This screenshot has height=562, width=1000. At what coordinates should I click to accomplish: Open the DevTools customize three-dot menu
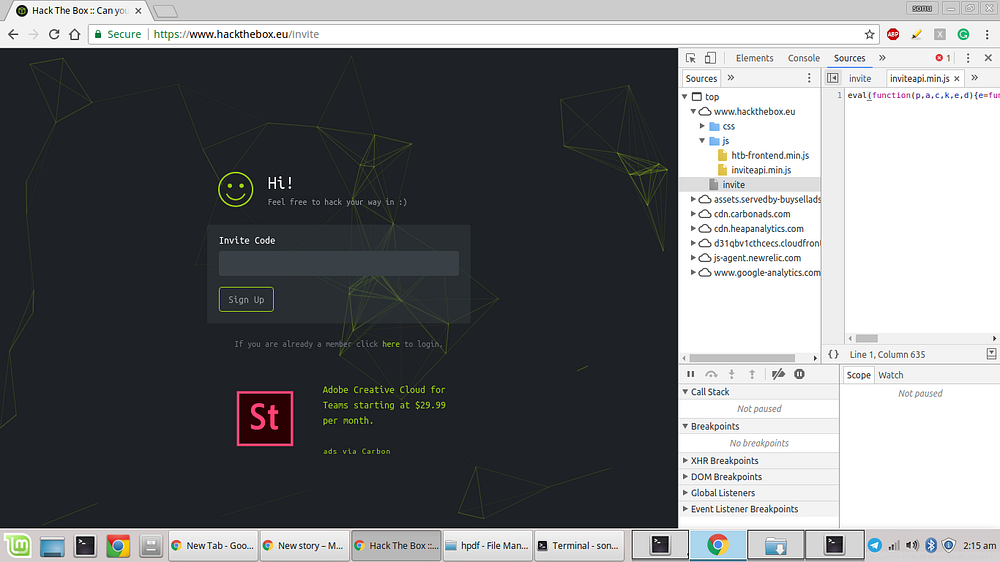[968, 58]
